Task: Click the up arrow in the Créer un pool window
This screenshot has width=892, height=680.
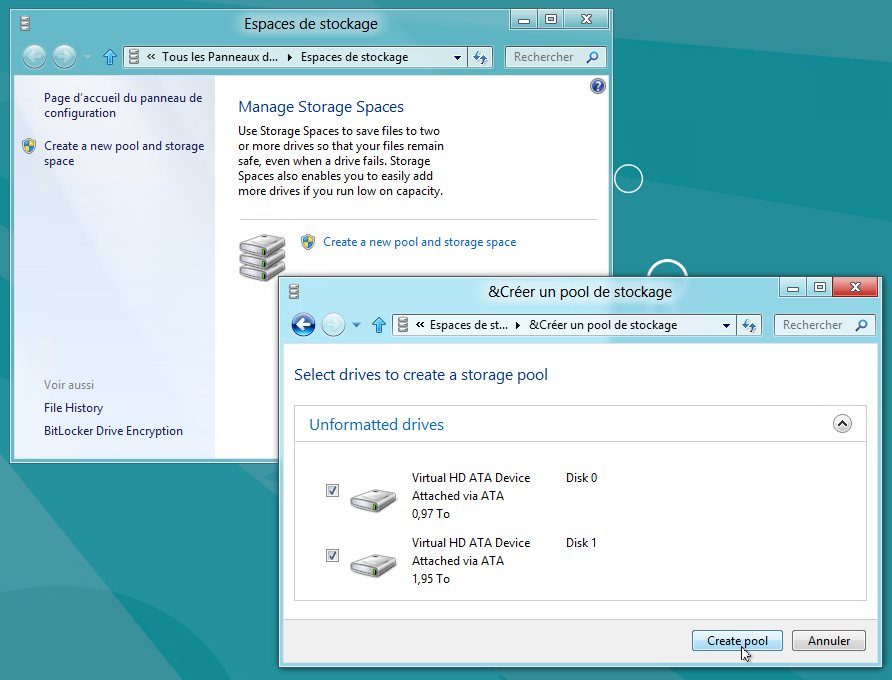Action: tap(379, 325)
